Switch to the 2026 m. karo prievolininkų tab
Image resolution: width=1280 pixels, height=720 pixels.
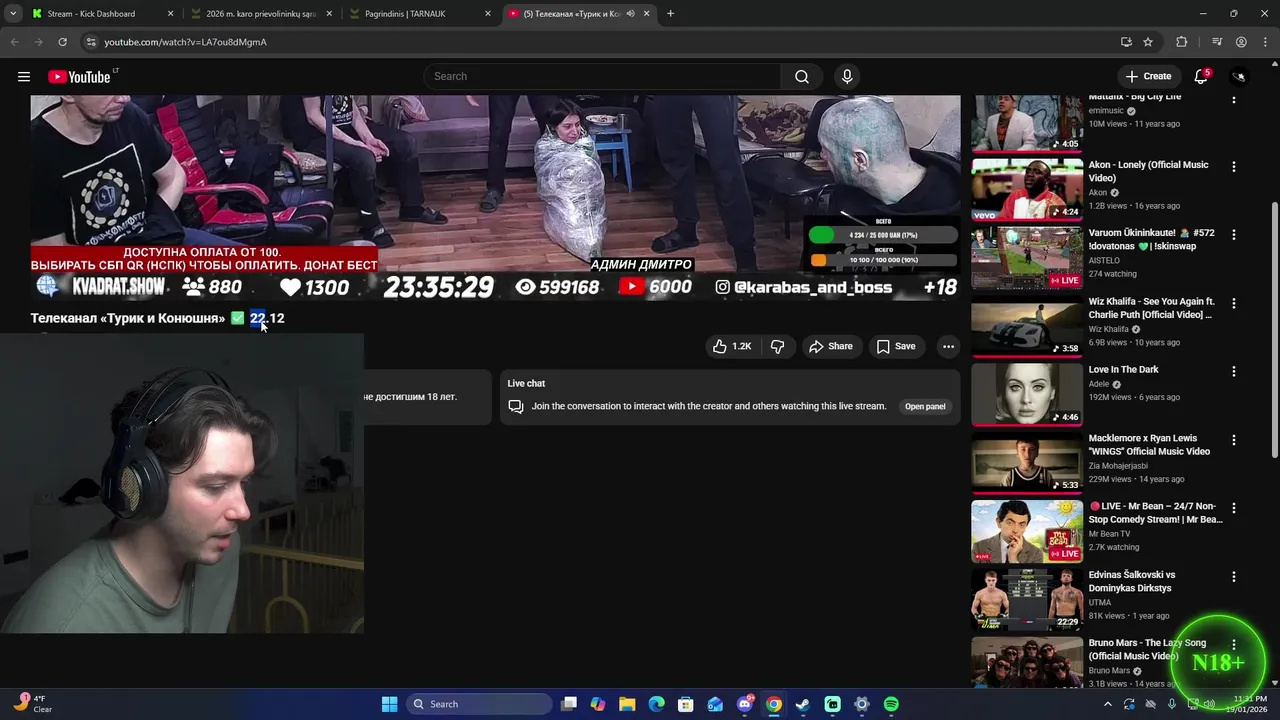pos(261,14)
